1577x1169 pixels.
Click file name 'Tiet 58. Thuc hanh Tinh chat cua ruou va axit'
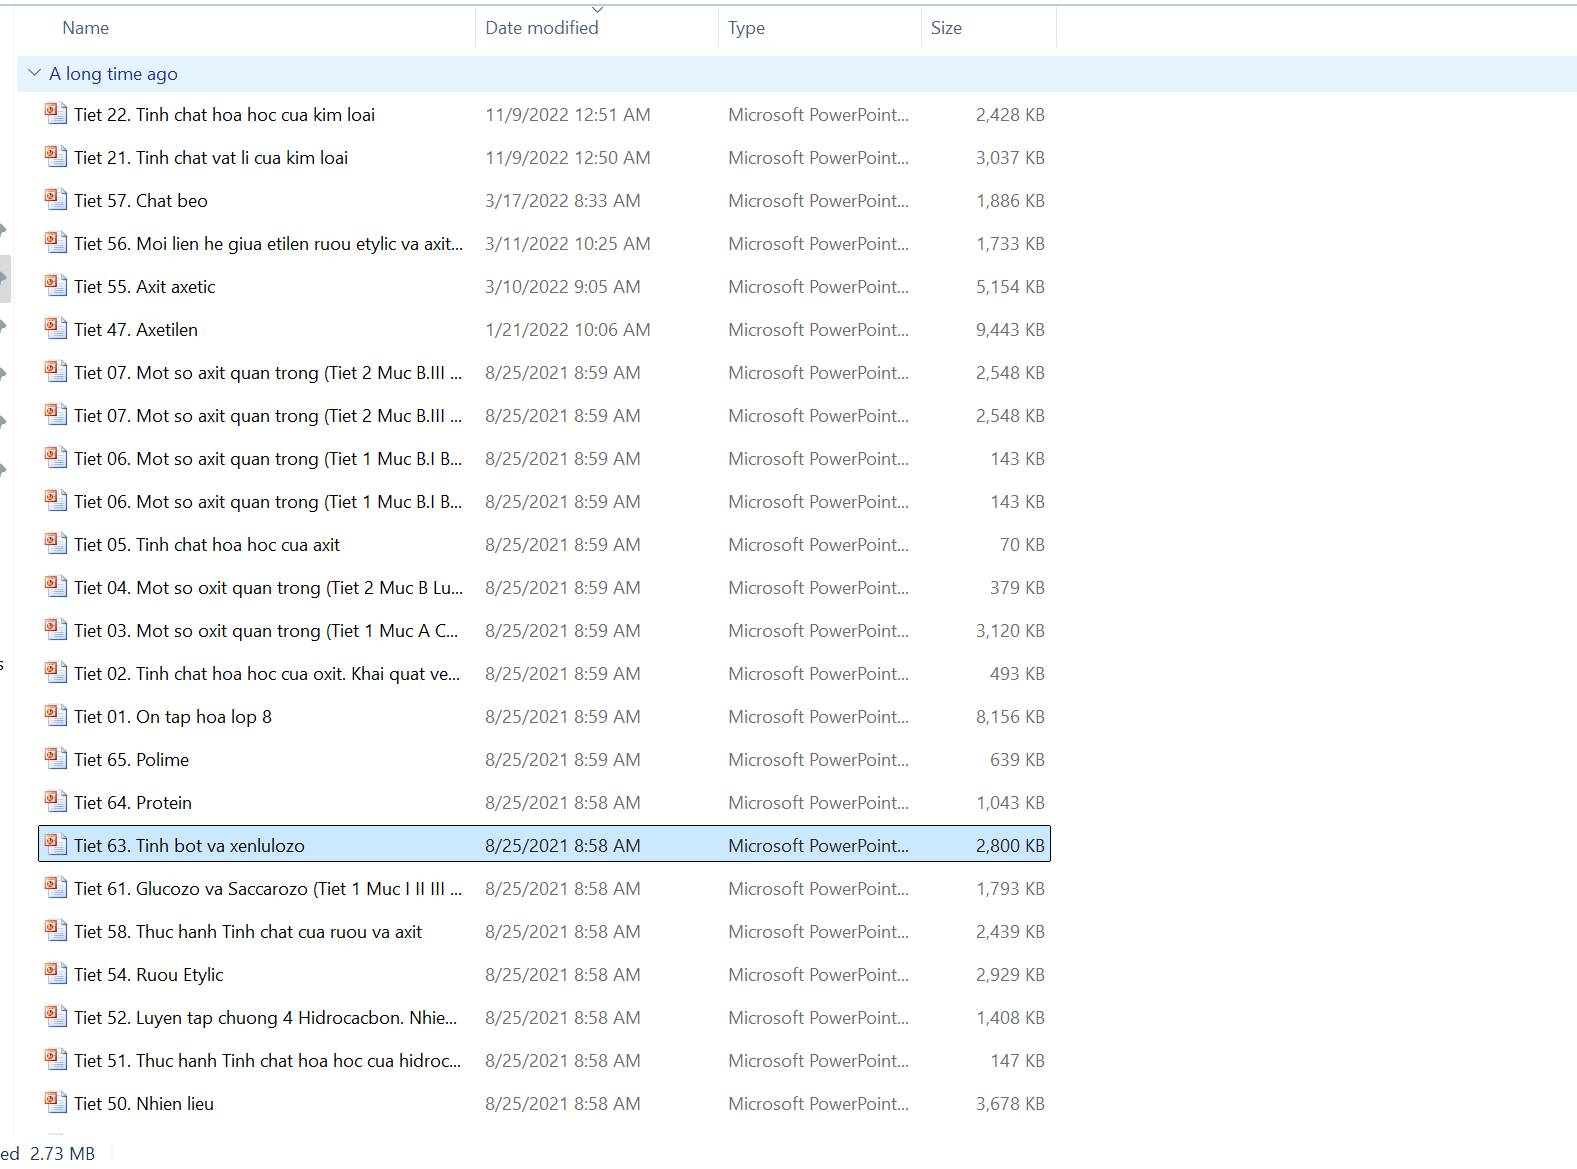click(x=248, y=932)
